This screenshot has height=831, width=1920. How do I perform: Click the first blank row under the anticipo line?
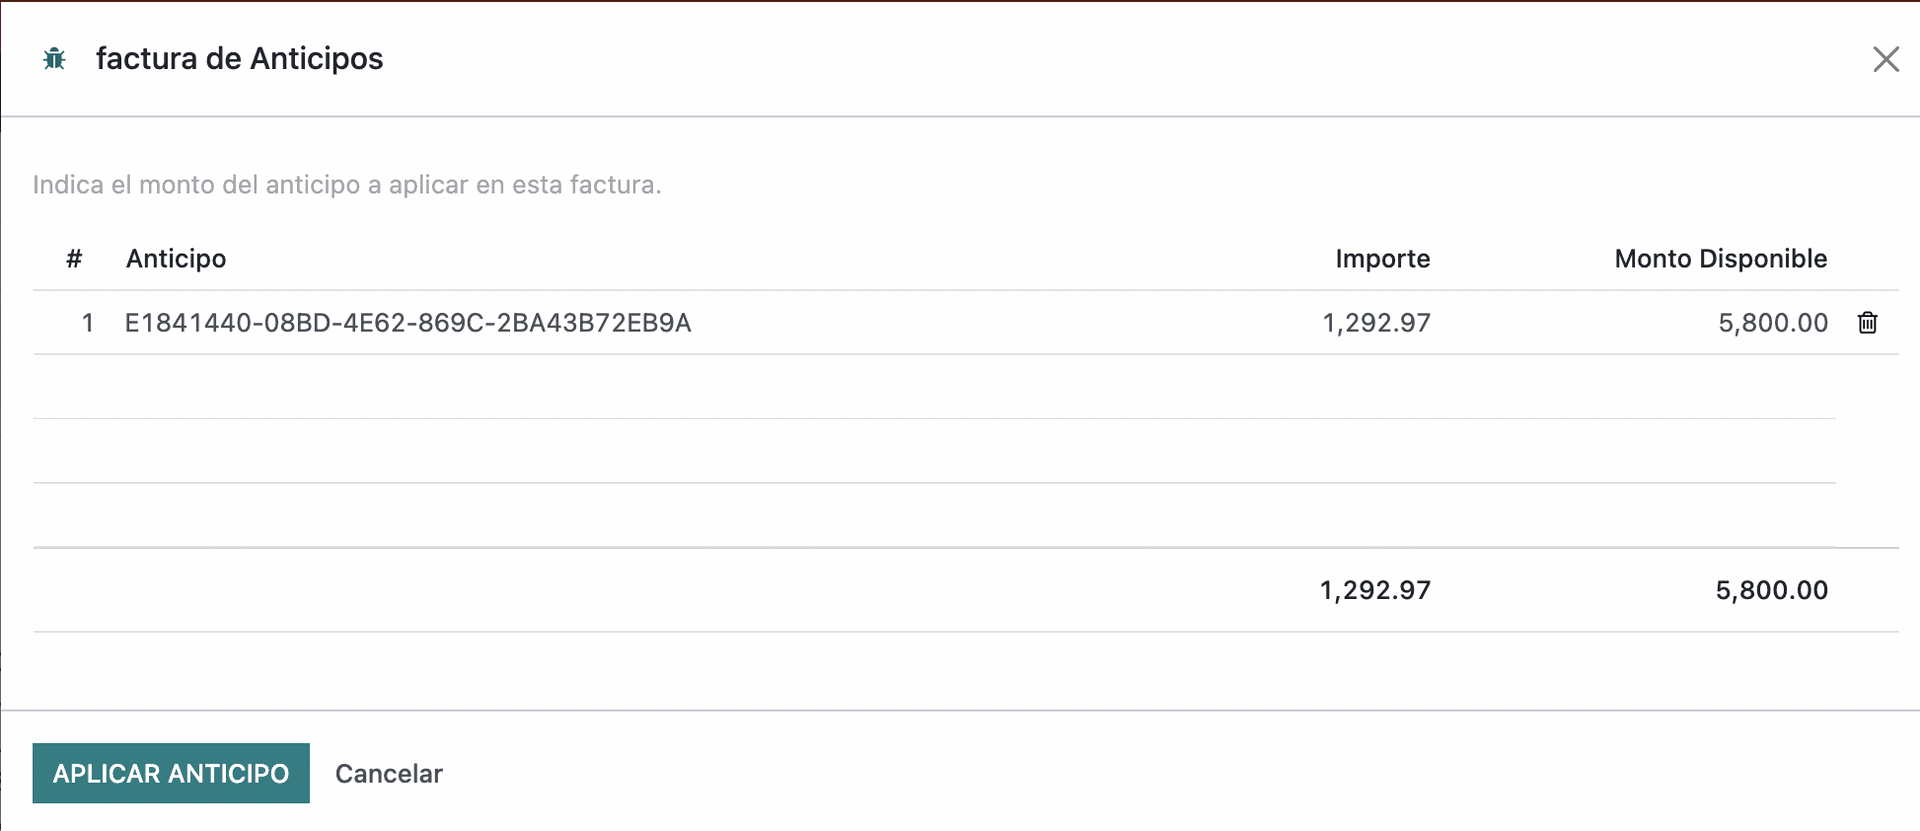point(934,386)
